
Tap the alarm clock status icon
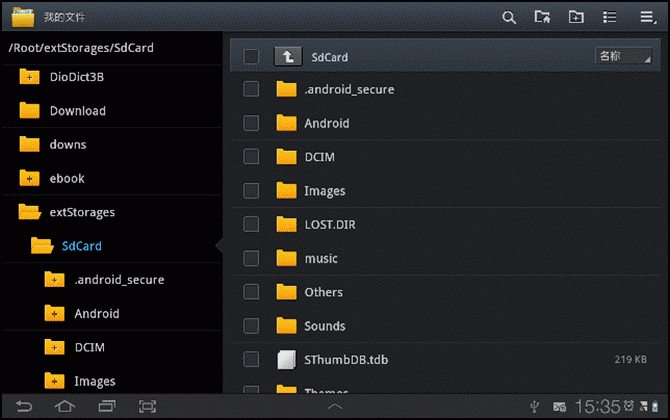coord(629,405)
